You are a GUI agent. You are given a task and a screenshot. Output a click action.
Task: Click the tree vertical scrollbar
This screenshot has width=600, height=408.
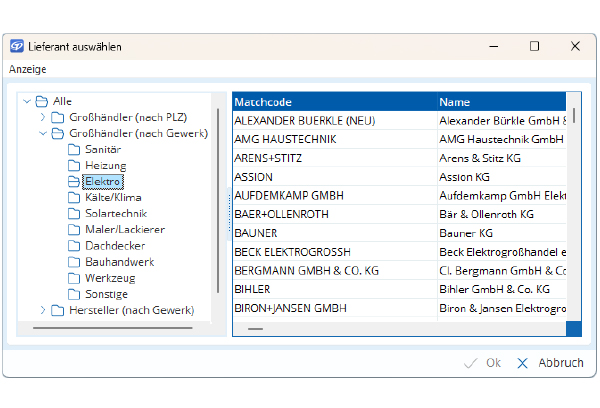(x=218, y=201)
